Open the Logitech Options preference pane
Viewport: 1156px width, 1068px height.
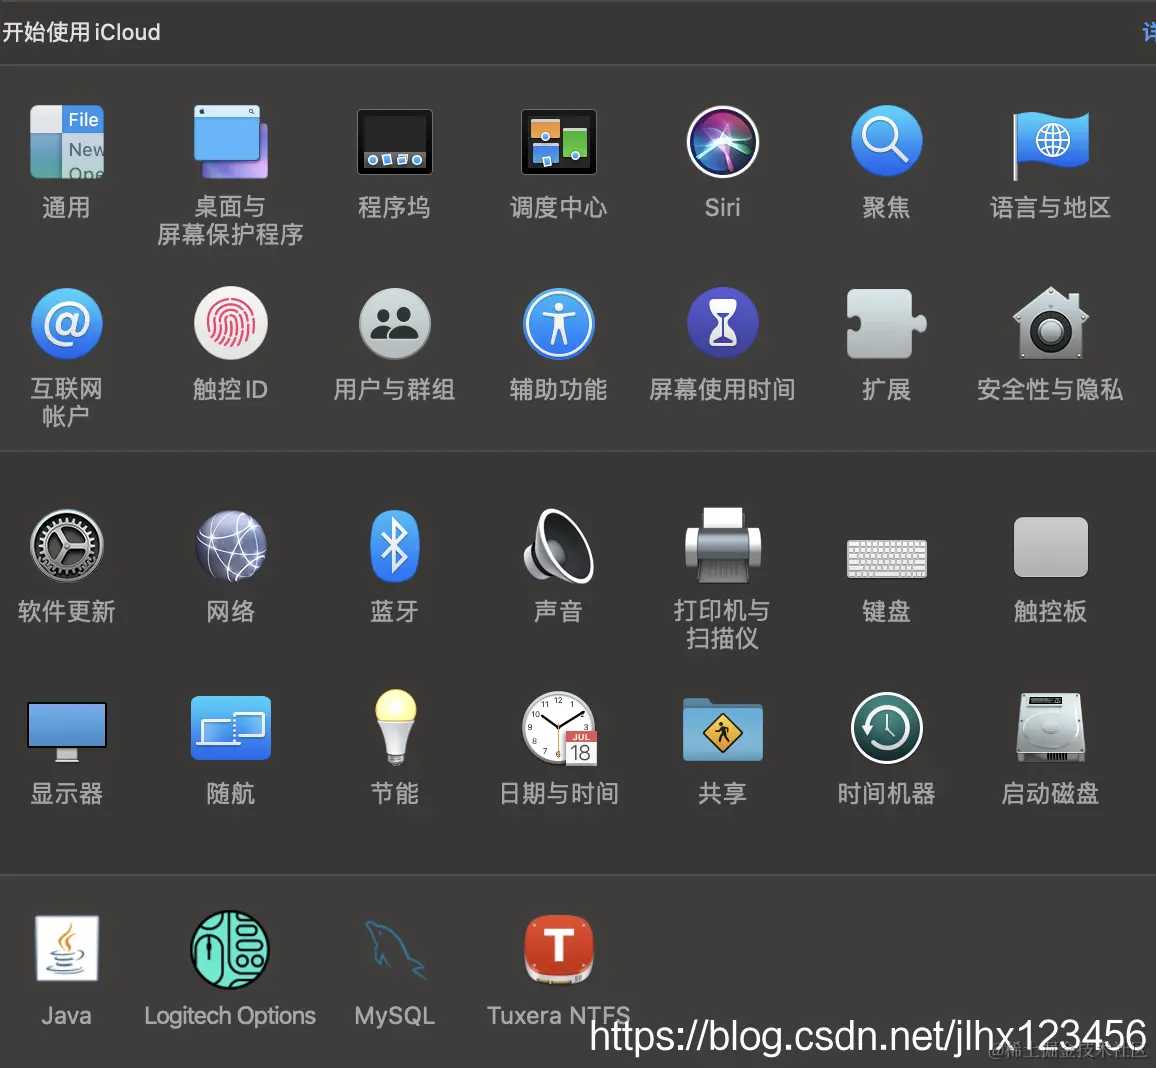(x=230, y=949)
